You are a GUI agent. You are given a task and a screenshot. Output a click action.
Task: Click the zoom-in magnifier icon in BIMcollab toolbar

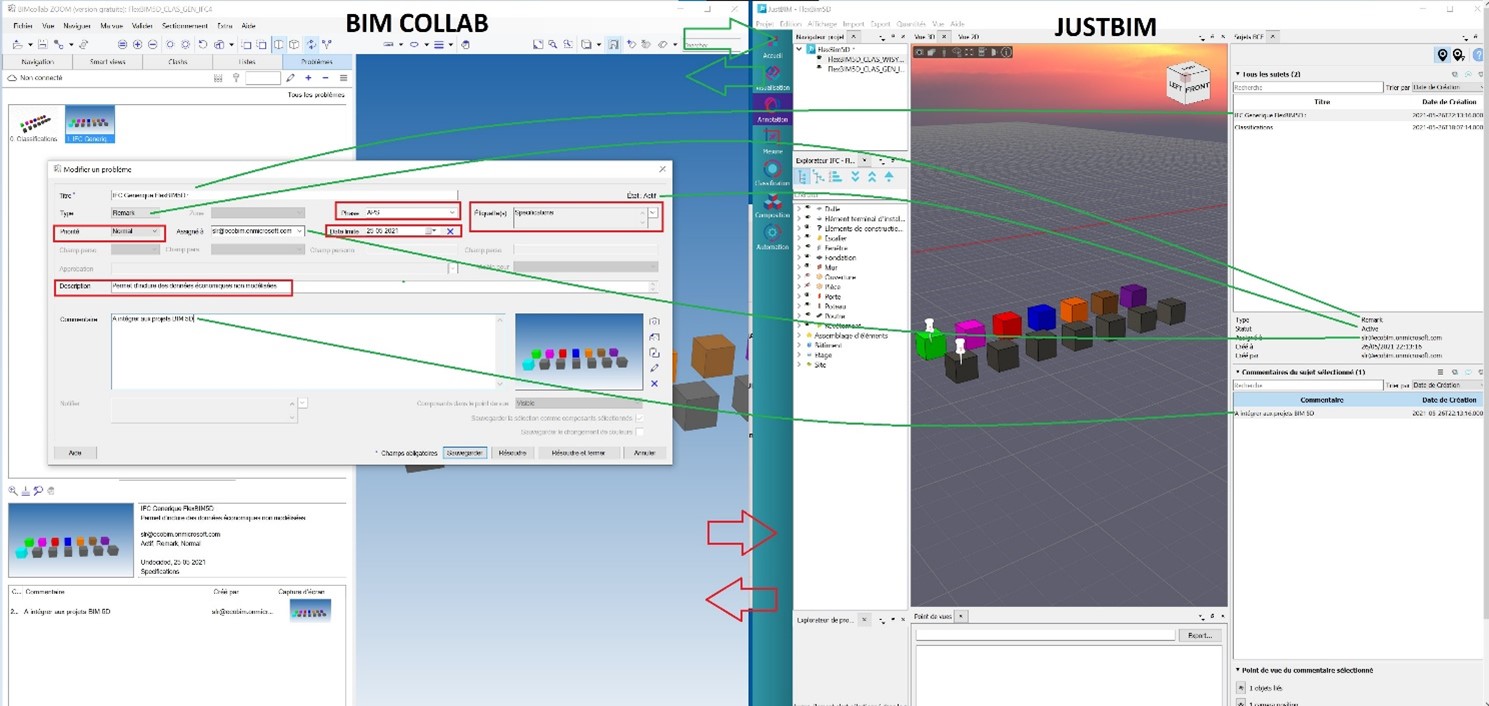tap(137, 44)
